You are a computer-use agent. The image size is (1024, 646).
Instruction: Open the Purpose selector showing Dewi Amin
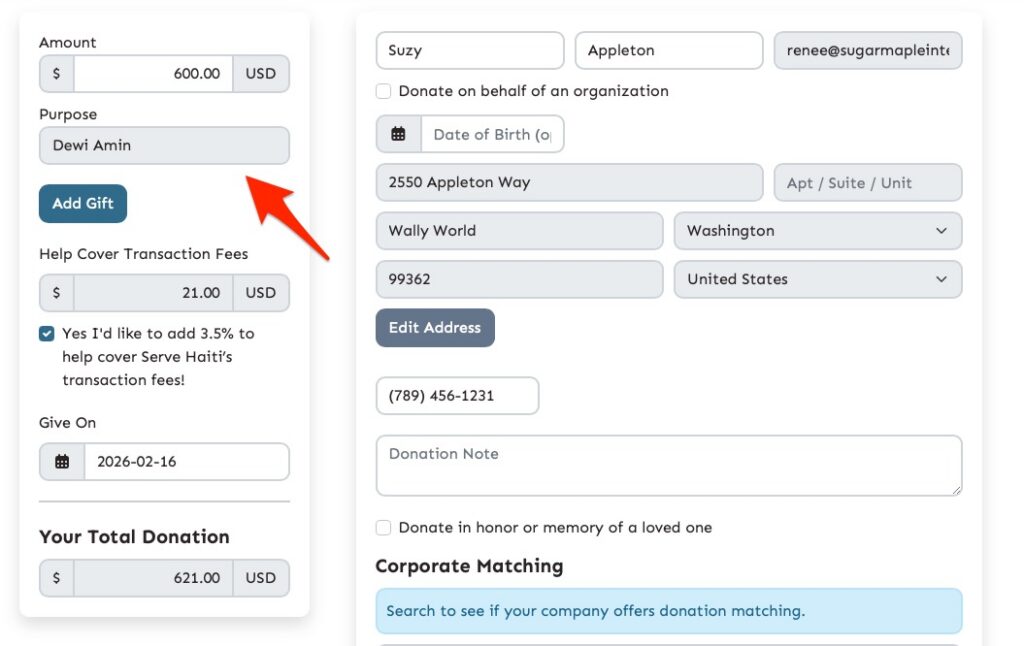[x=164, y=145]
